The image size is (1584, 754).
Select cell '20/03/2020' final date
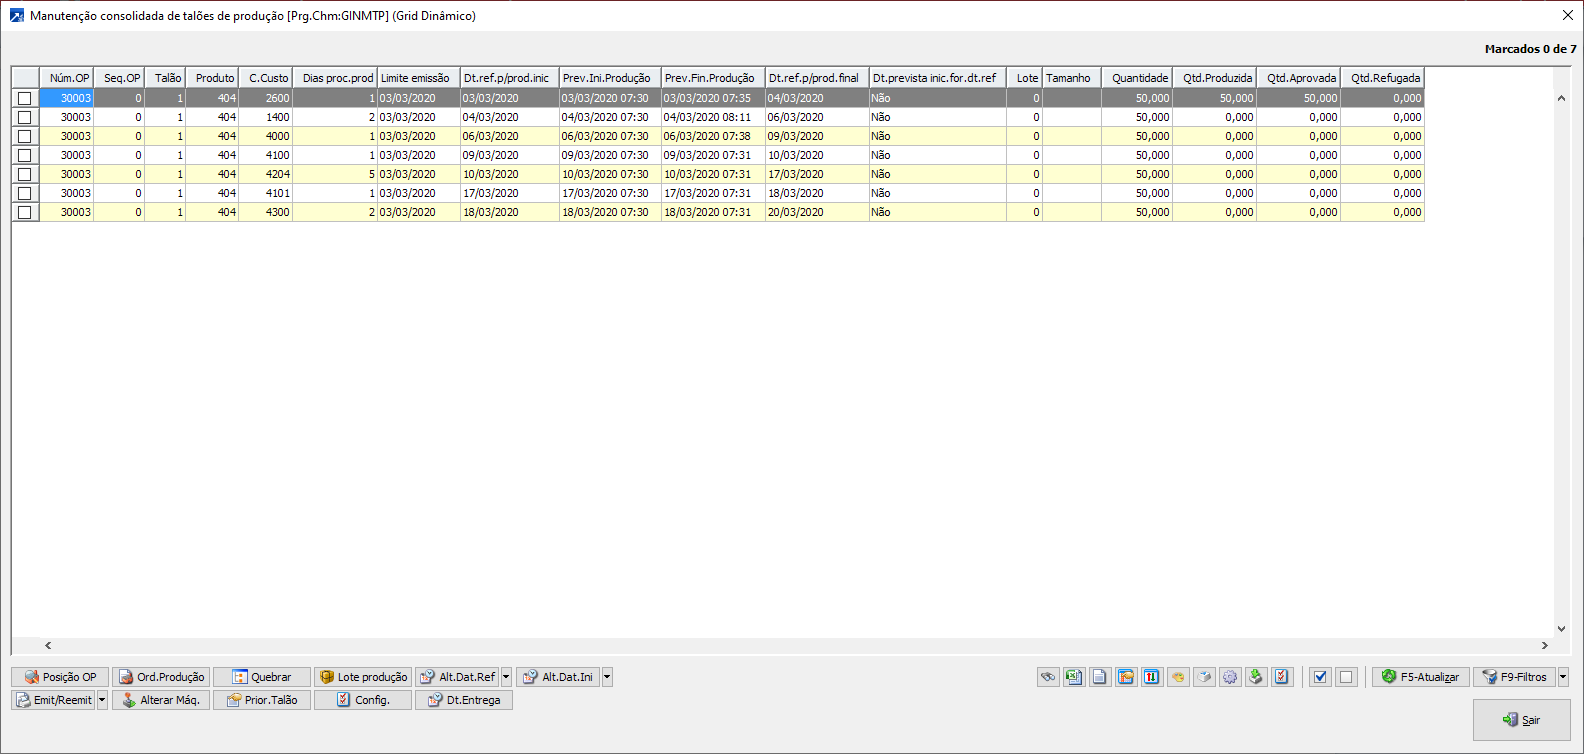817,212
